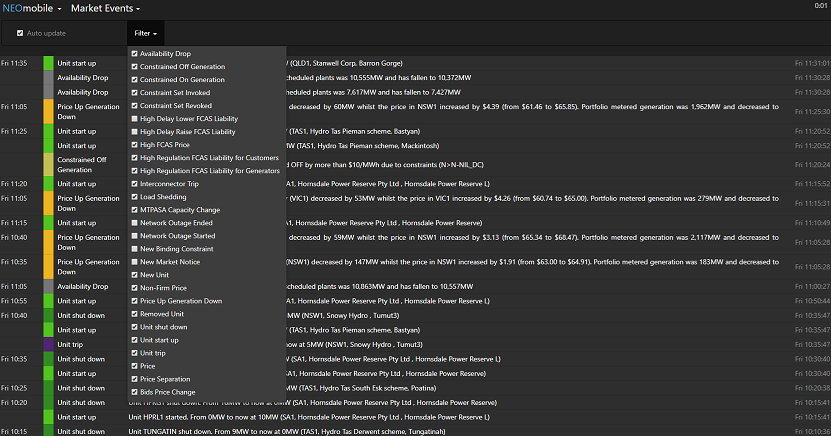This screenshot has height=436, width=831.
Task: Disable the Bids Price Change filter
Action: 135,392
